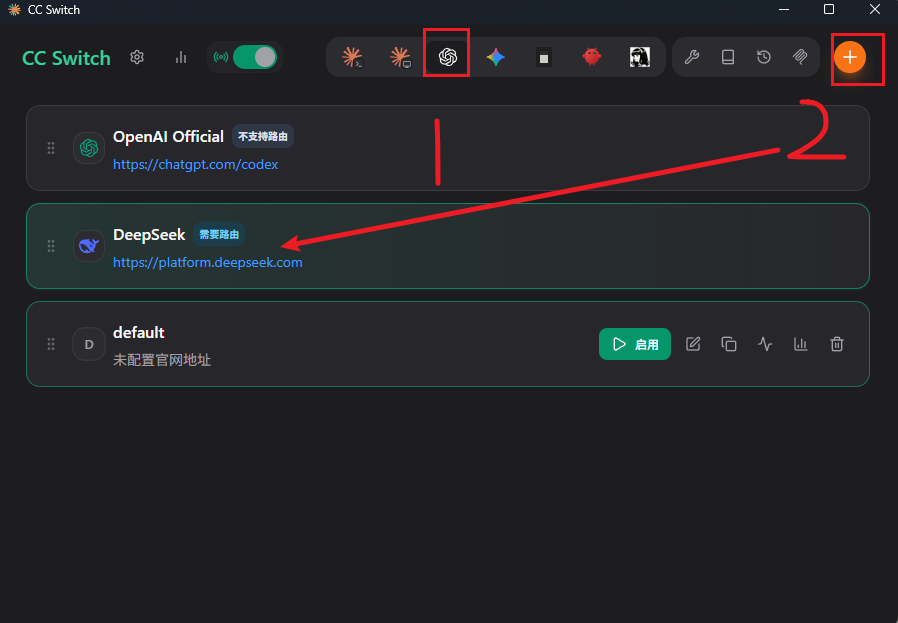Open the history clock icon

tap(763, 57)
